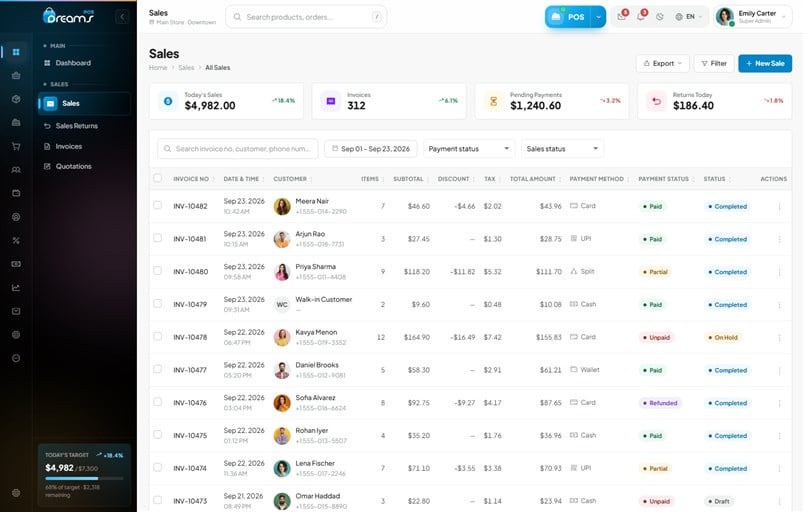Click the Pending Payments hourglass icon
The width and height of the screenshot is (804, 512).
click(493, 101)
